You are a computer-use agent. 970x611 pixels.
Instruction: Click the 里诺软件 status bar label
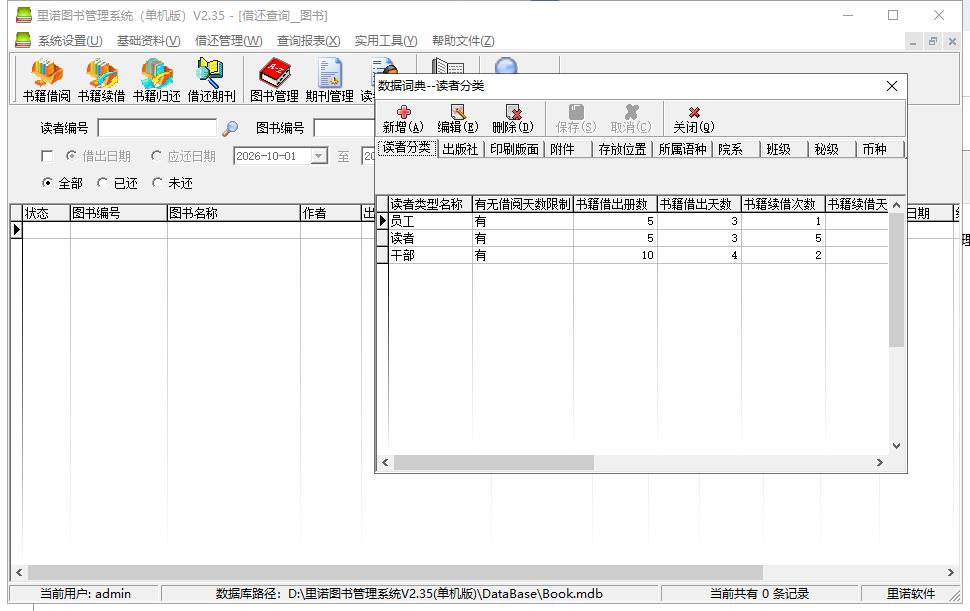tap(911, 594)
